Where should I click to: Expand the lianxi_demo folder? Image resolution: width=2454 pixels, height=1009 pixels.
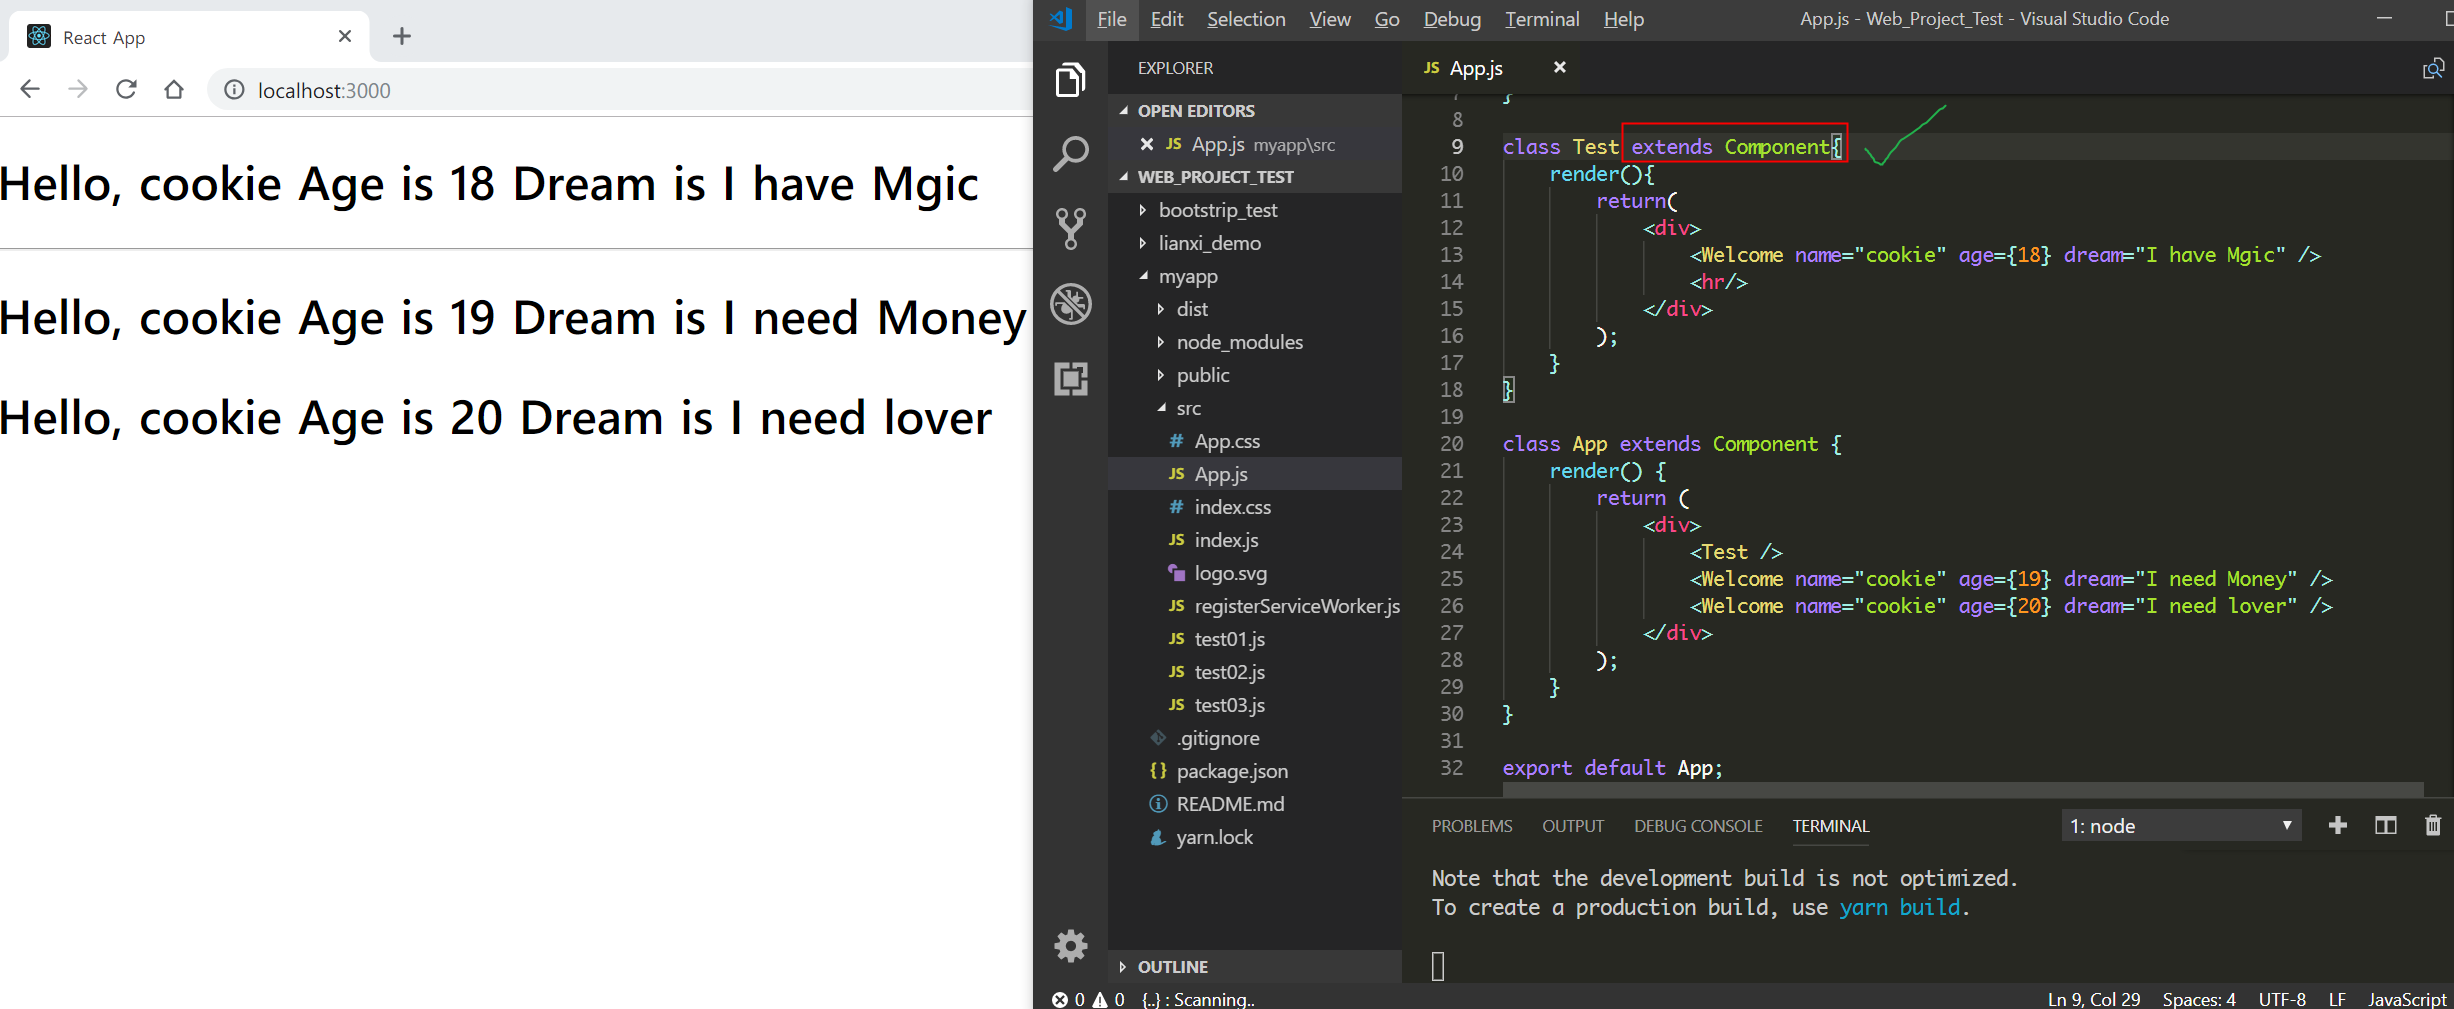click(x=1255, y=243)
